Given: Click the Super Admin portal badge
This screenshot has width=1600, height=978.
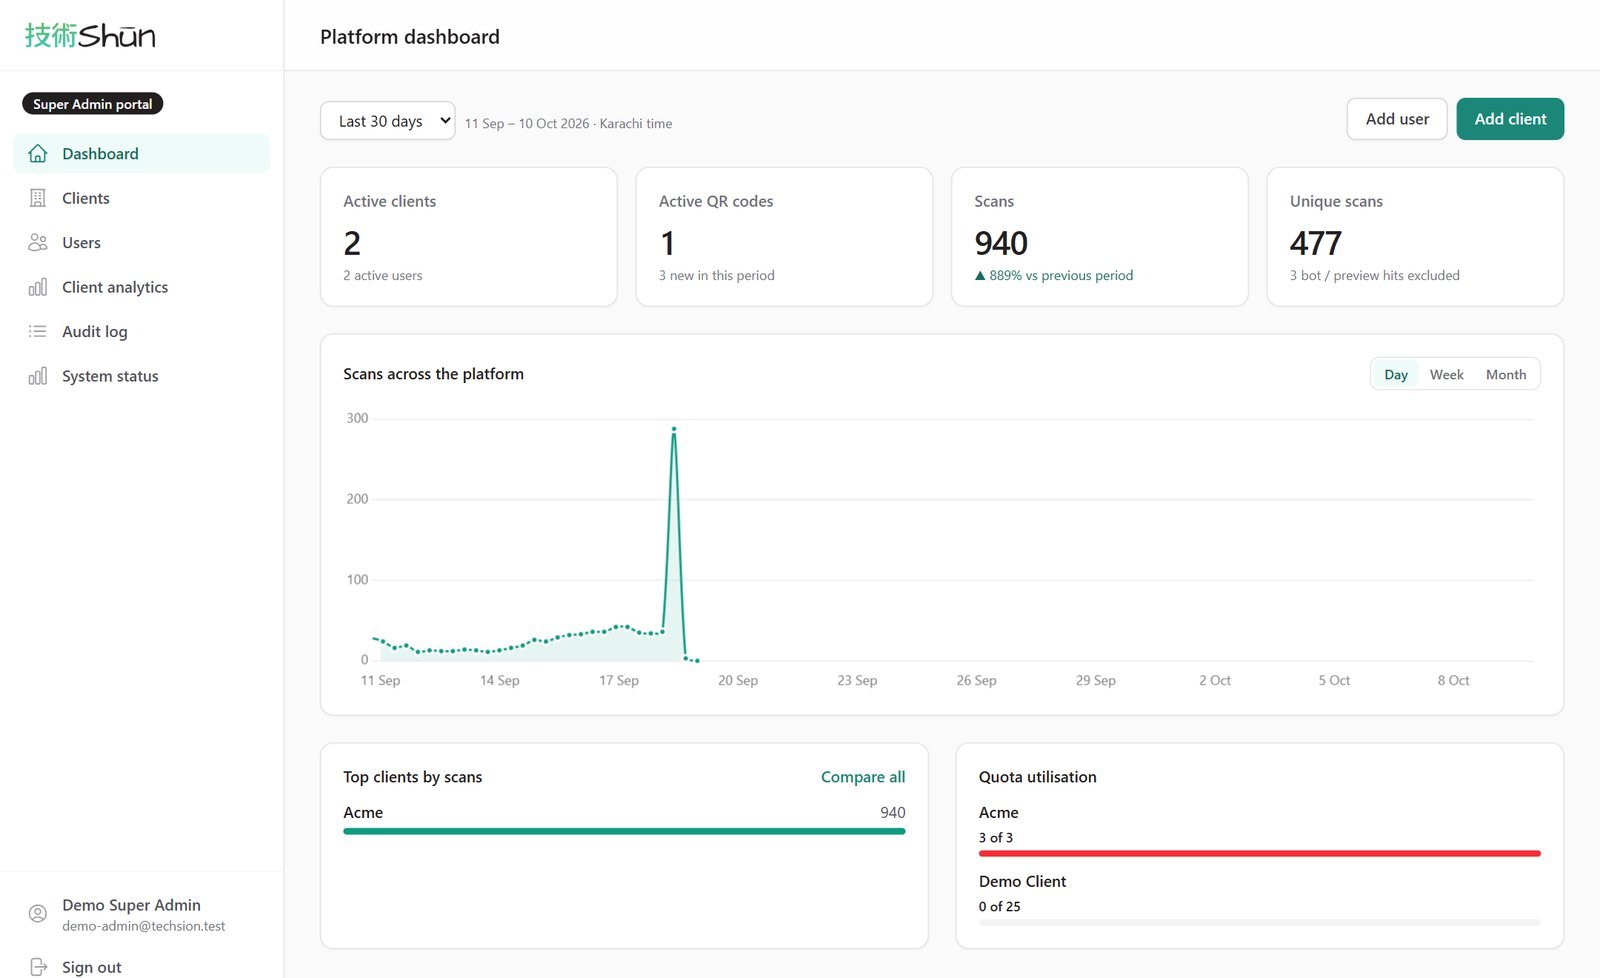Looking at the screenshot, I should tap(92, 104).
